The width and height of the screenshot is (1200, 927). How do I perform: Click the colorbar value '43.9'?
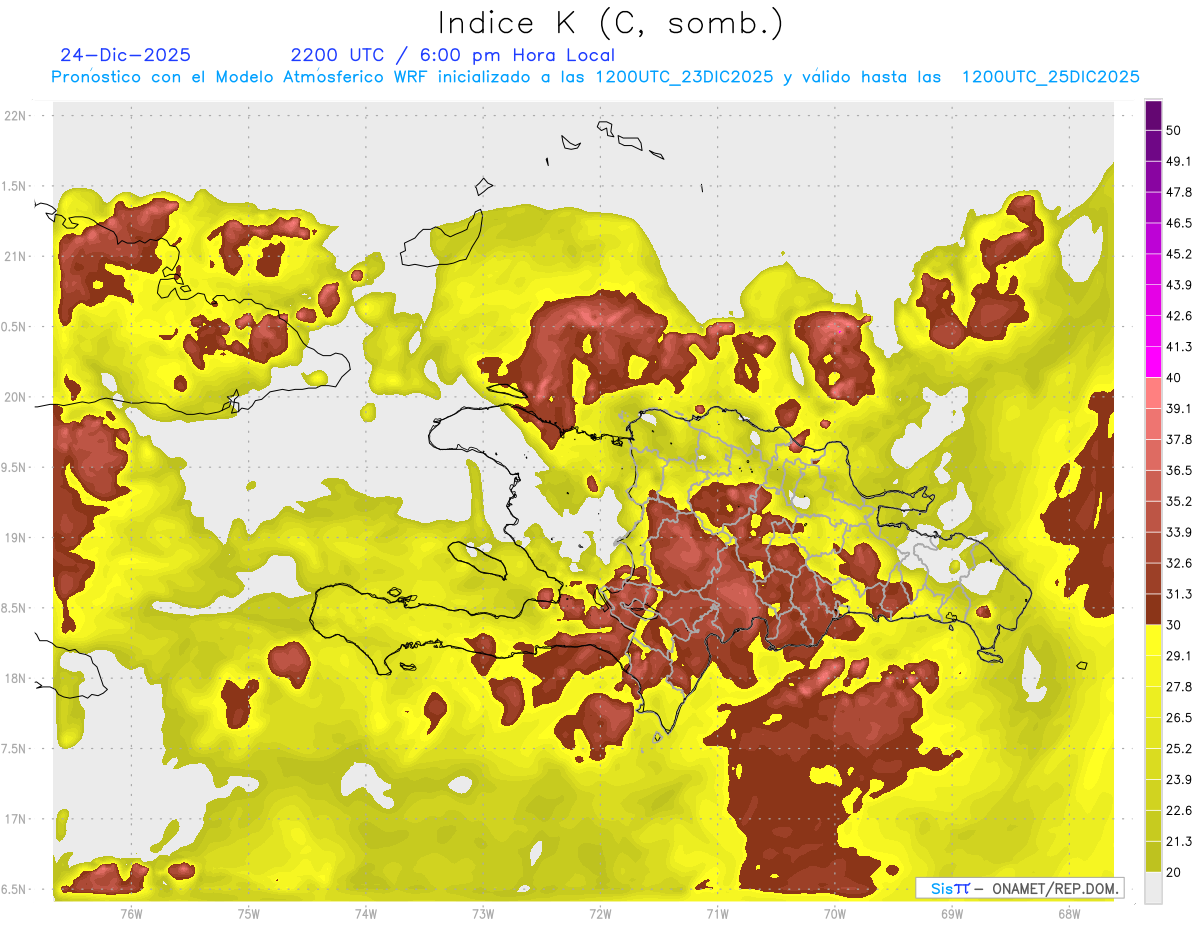pyautogui.click(x=1178, y=285)
